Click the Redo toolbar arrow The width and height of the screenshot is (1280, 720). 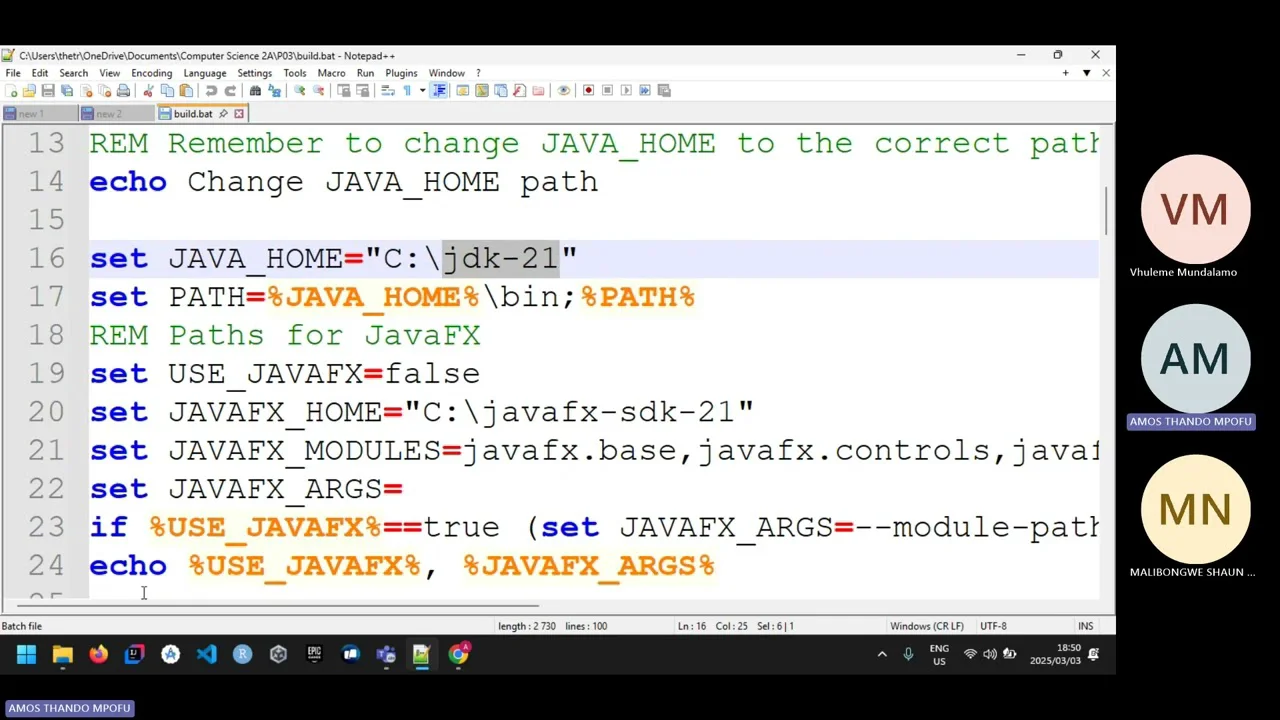click(x=230, y=90)
